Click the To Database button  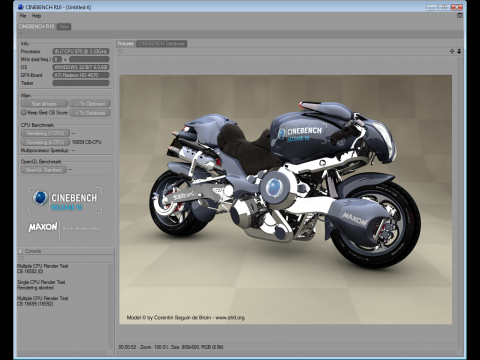[x=90, y=113]
